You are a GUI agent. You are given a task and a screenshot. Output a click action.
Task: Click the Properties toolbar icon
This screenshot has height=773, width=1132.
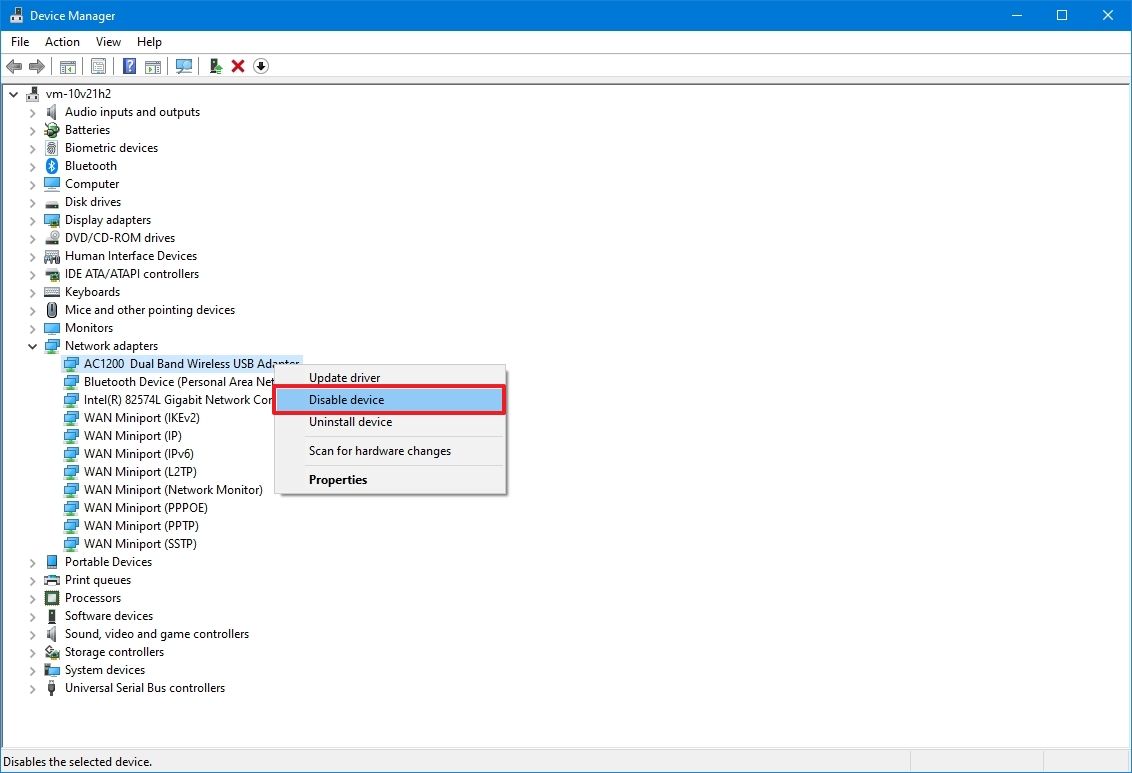98,66
